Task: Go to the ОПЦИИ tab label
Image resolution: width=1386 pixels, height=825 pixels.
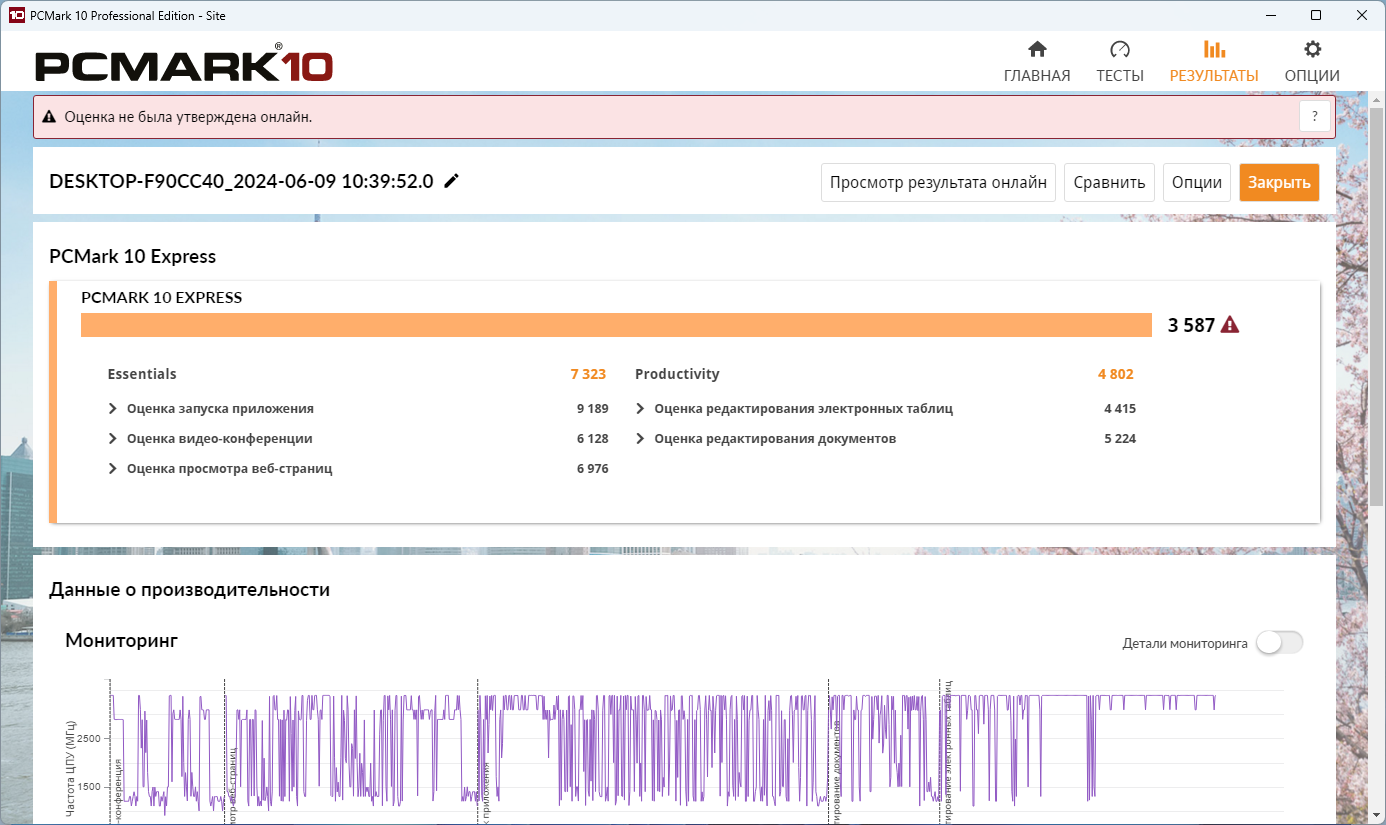Action: tap(1312, 76)
